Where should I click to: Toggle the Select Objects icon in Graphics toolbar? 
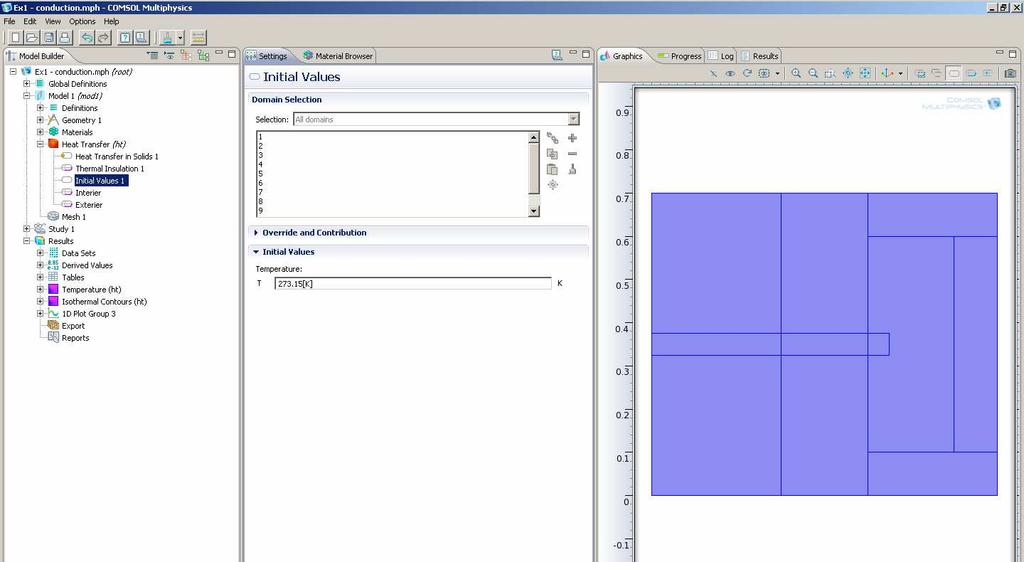(920, 73)
